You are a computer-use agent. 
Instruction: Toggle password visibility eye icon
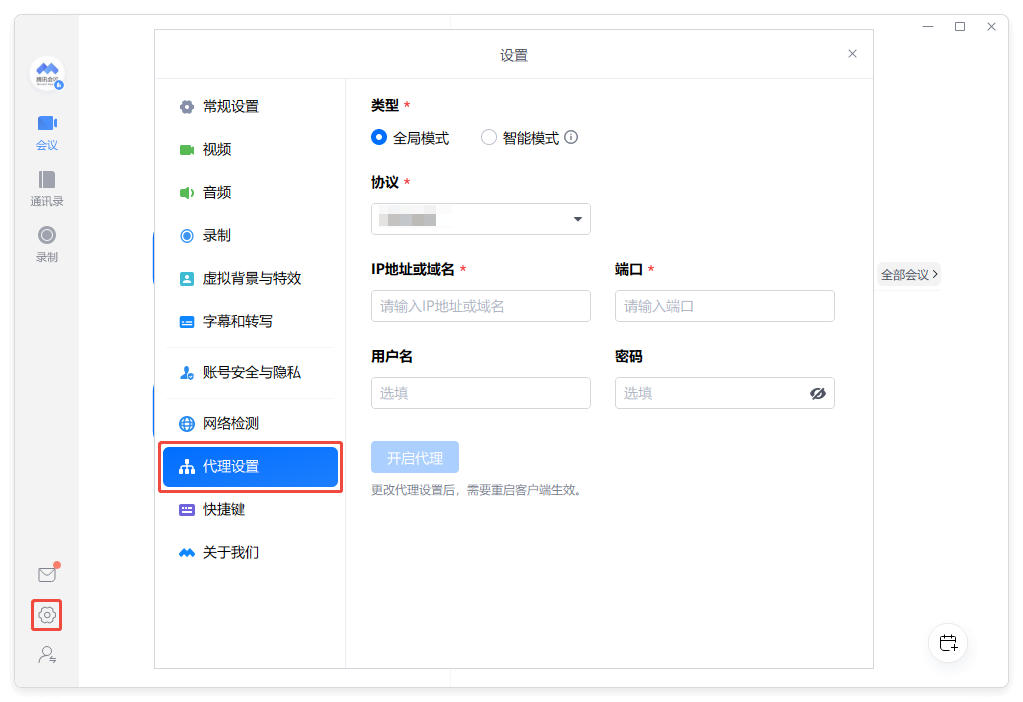click(817, 393)
